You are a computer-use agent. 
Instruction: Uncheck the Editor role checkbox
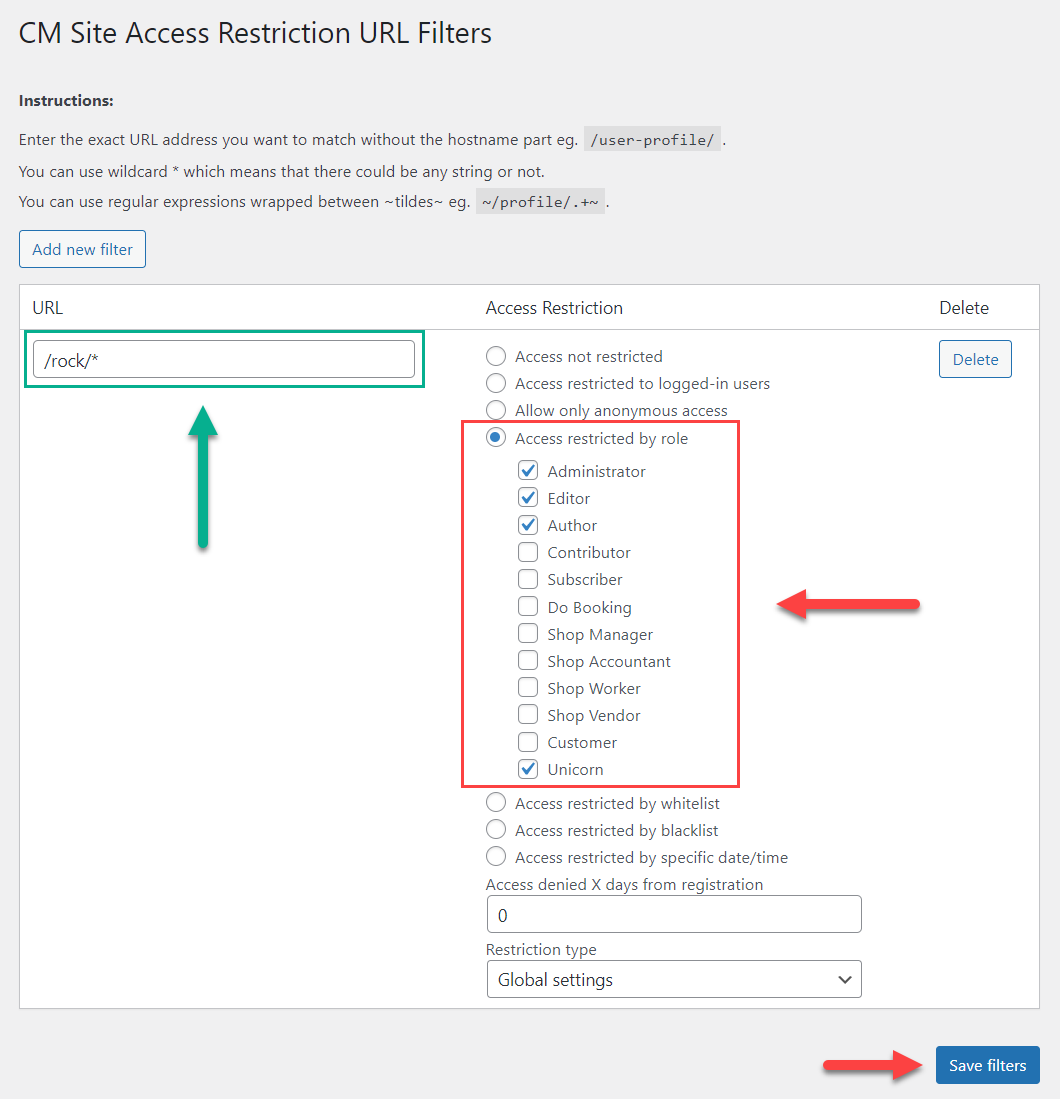(x=528, y=498)
